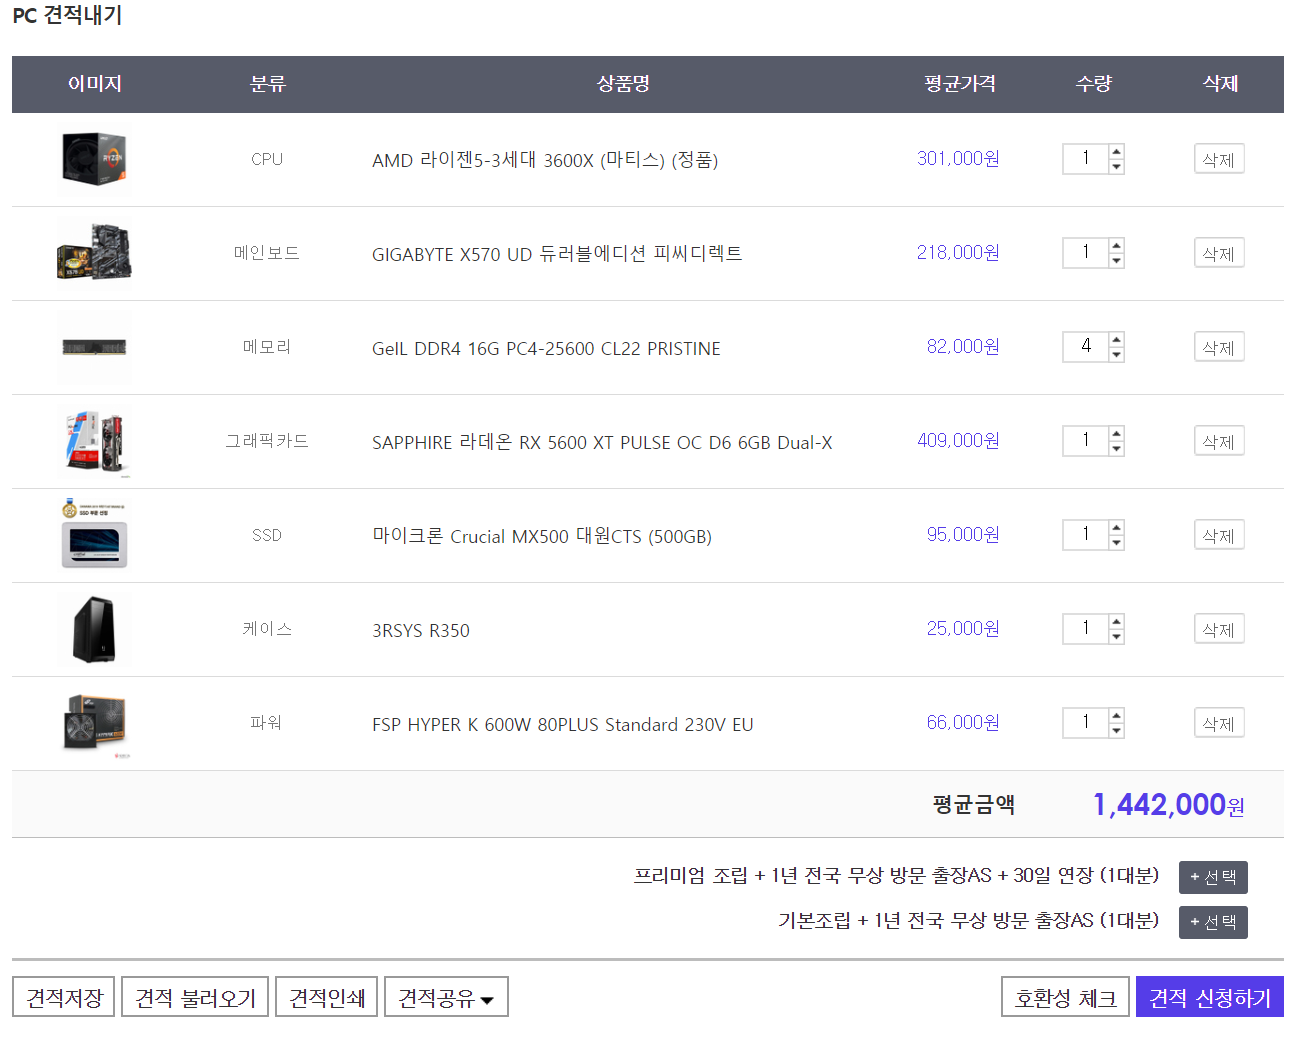
Task: Click the 95,000원 SSD price
Action: 963,535
